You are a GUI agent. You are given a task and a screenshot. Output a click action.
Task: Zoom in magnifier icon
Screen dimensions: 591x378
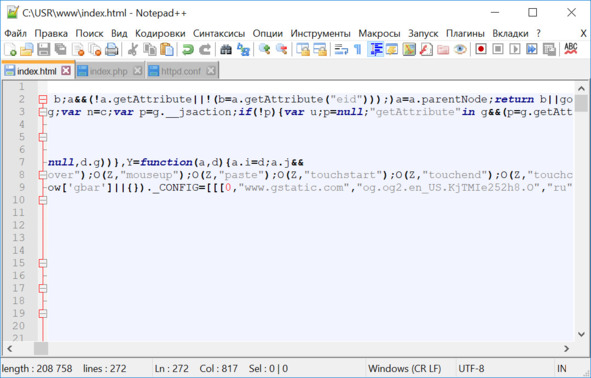(264, 49)
